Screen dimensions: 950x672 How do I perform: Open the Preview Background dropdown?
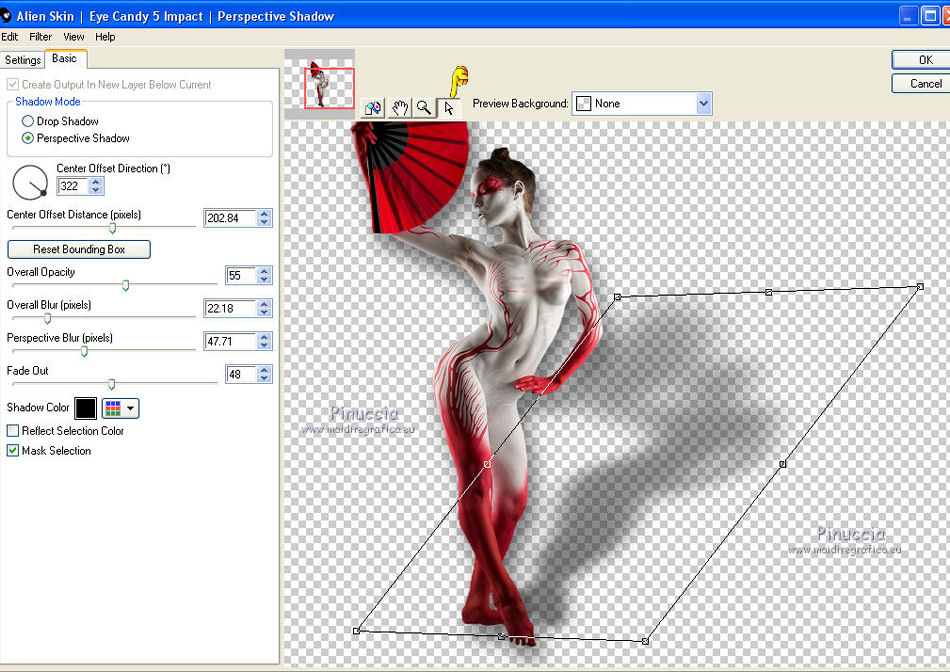point(703,104)
